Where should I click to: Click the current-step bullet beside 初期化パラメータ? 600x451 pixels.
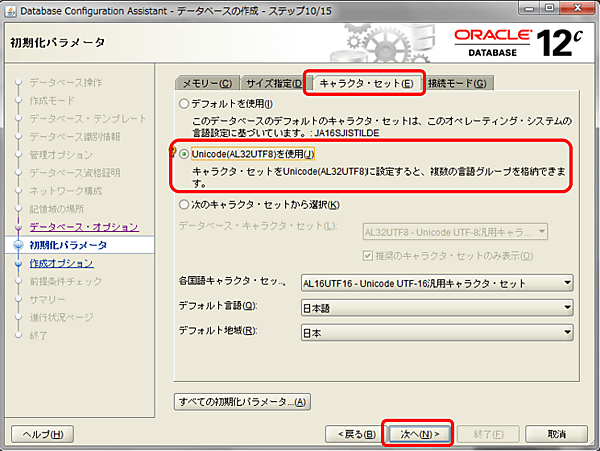pyautogui.click(x=18, y=245)
